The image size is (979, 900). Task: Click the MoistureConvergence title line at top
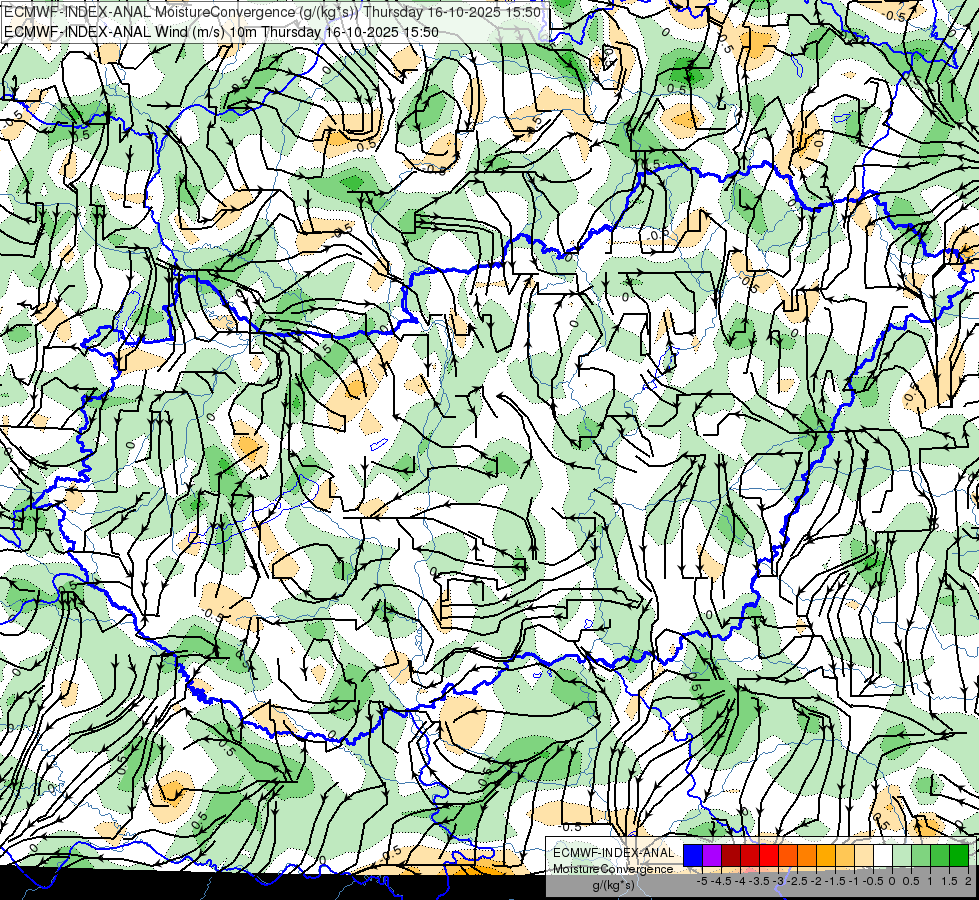(x=272, y=12)
